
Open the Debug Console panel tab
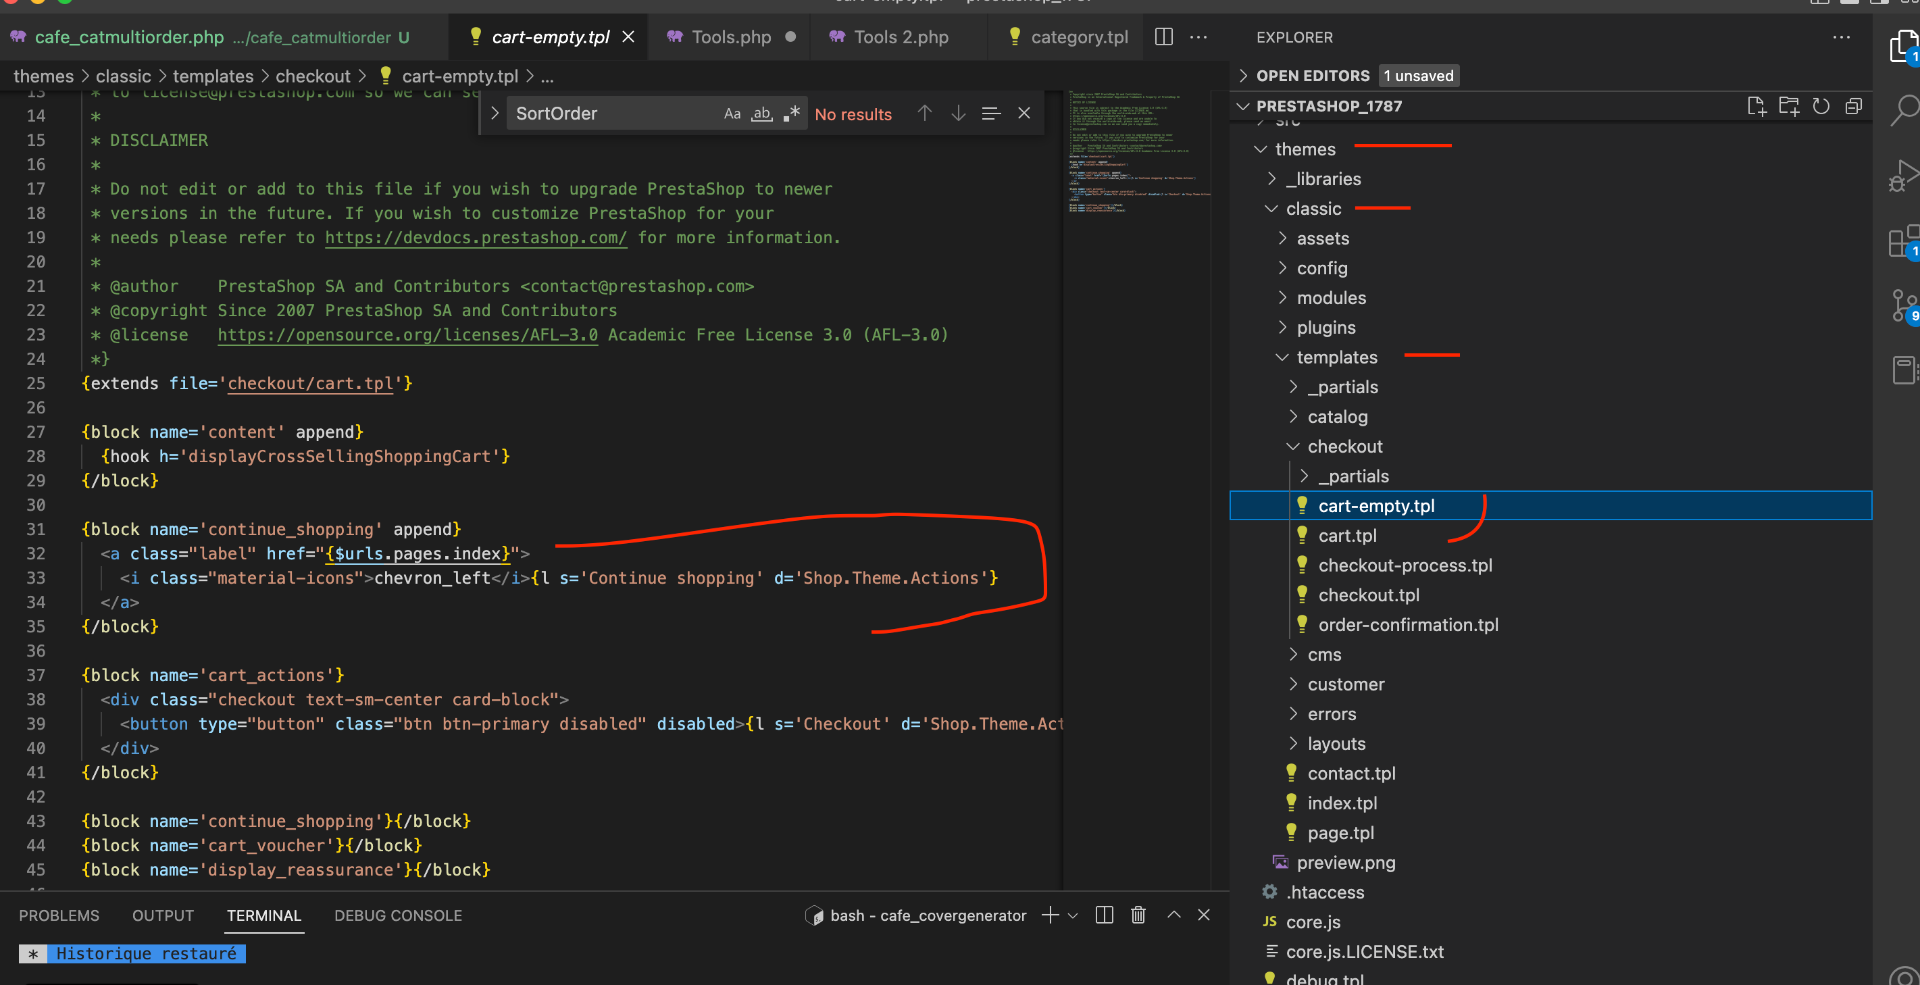tap(398, 916)
